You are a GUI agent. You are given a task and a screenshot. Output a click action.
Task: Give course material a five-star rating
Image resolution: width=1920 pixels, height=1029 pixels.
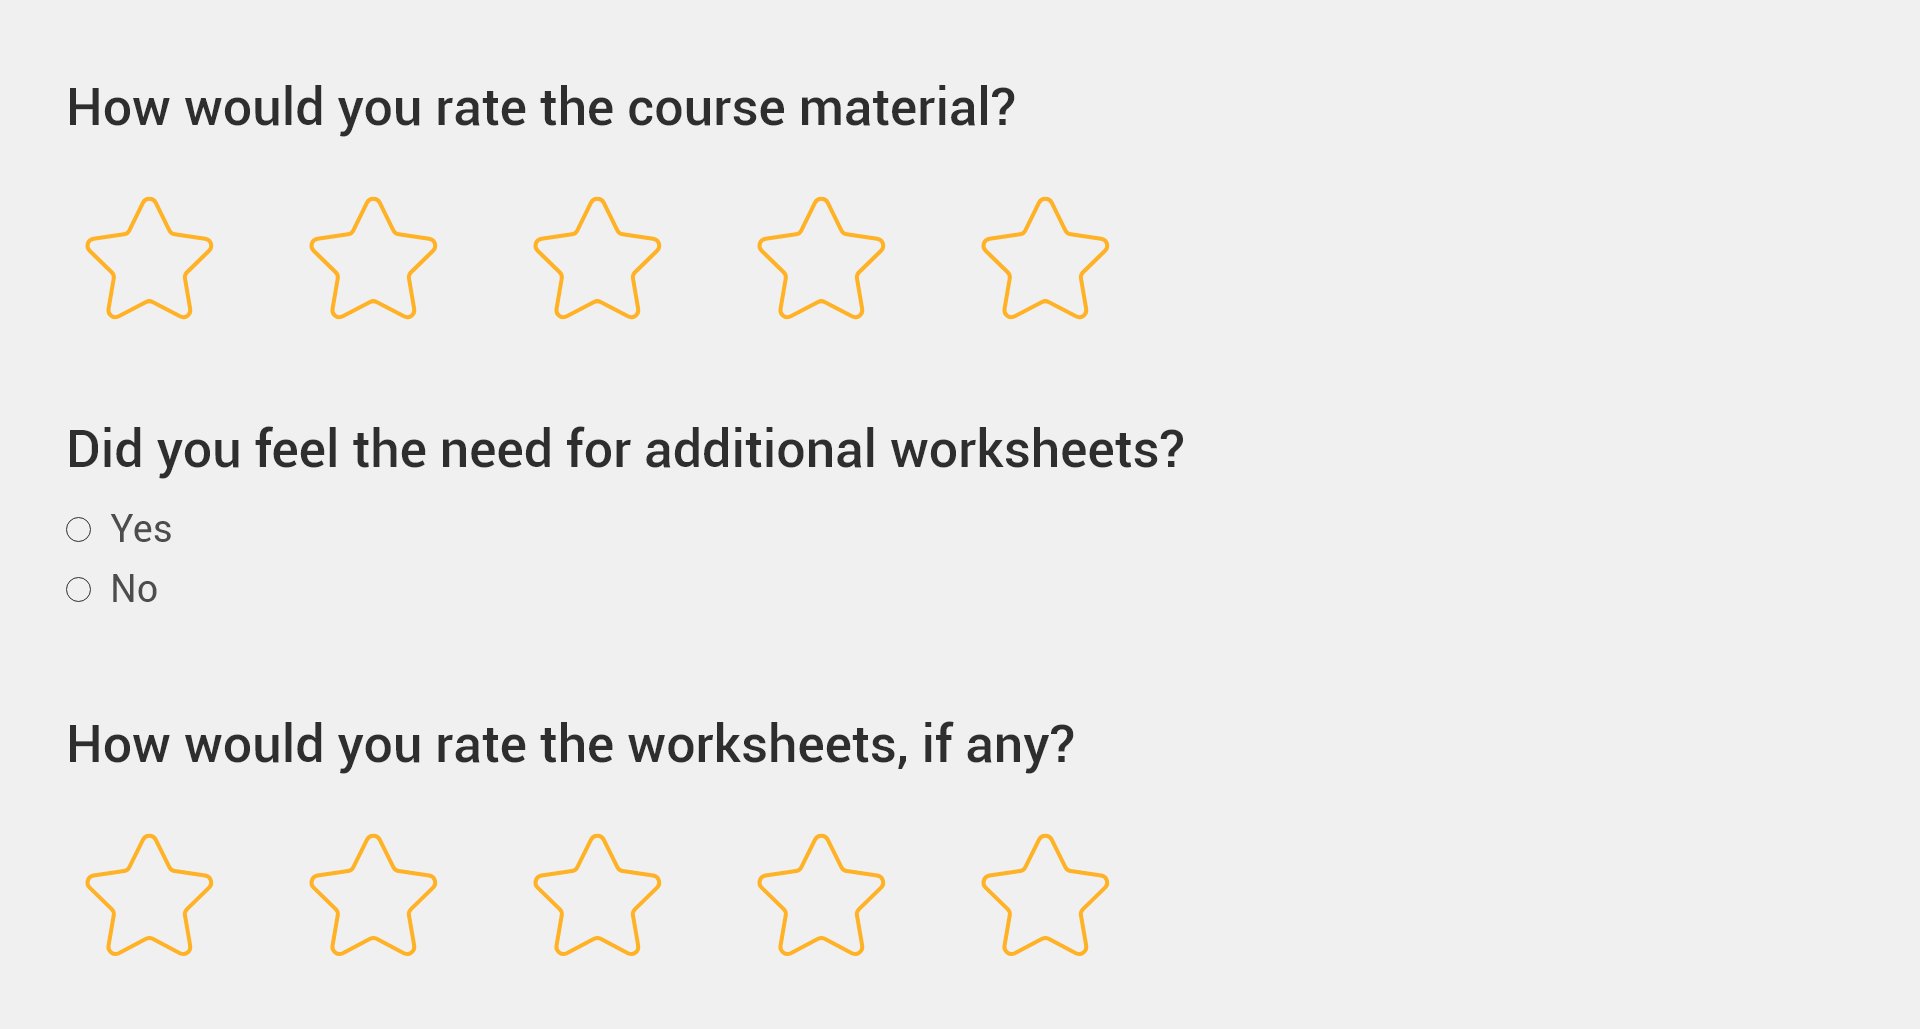(1045, 260)
